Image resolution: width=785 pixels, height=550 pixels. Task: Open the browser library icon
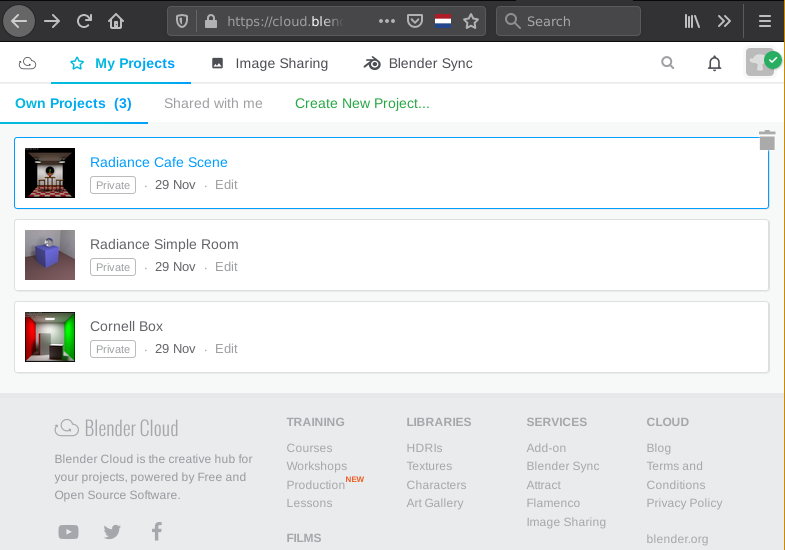click(x=692, y=21)
